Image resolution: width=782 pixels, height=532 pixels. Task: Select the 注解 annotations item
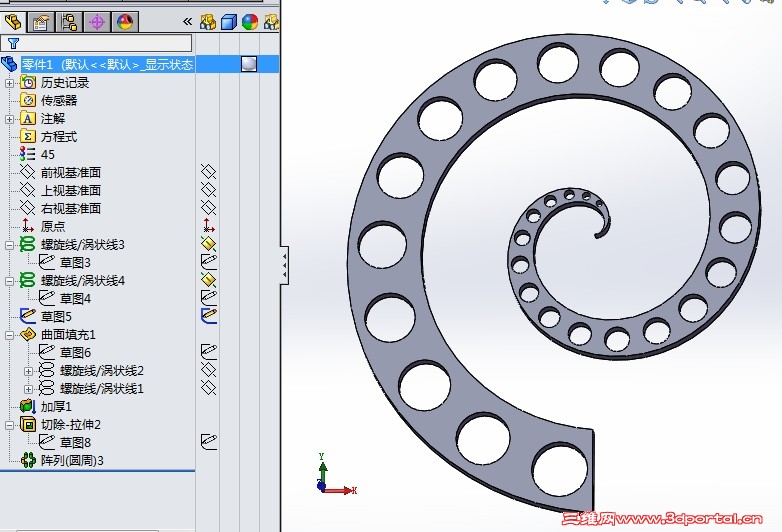(x=53, y=119)
